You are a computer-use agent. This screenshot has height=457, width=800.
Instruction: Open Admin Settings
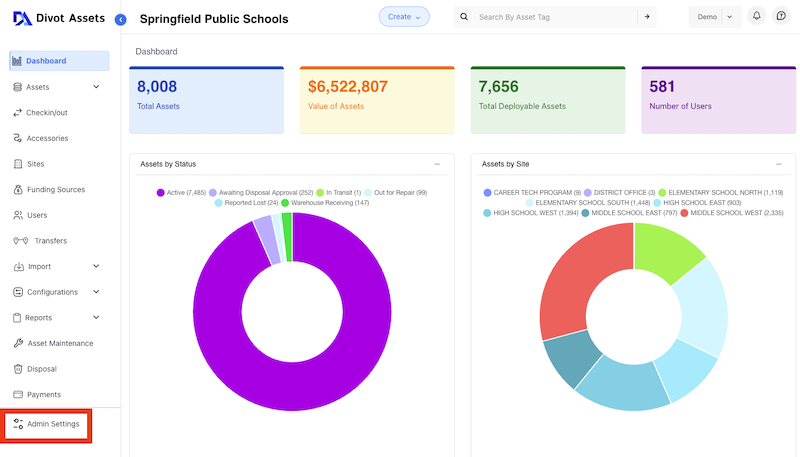(x=53, y=424)
